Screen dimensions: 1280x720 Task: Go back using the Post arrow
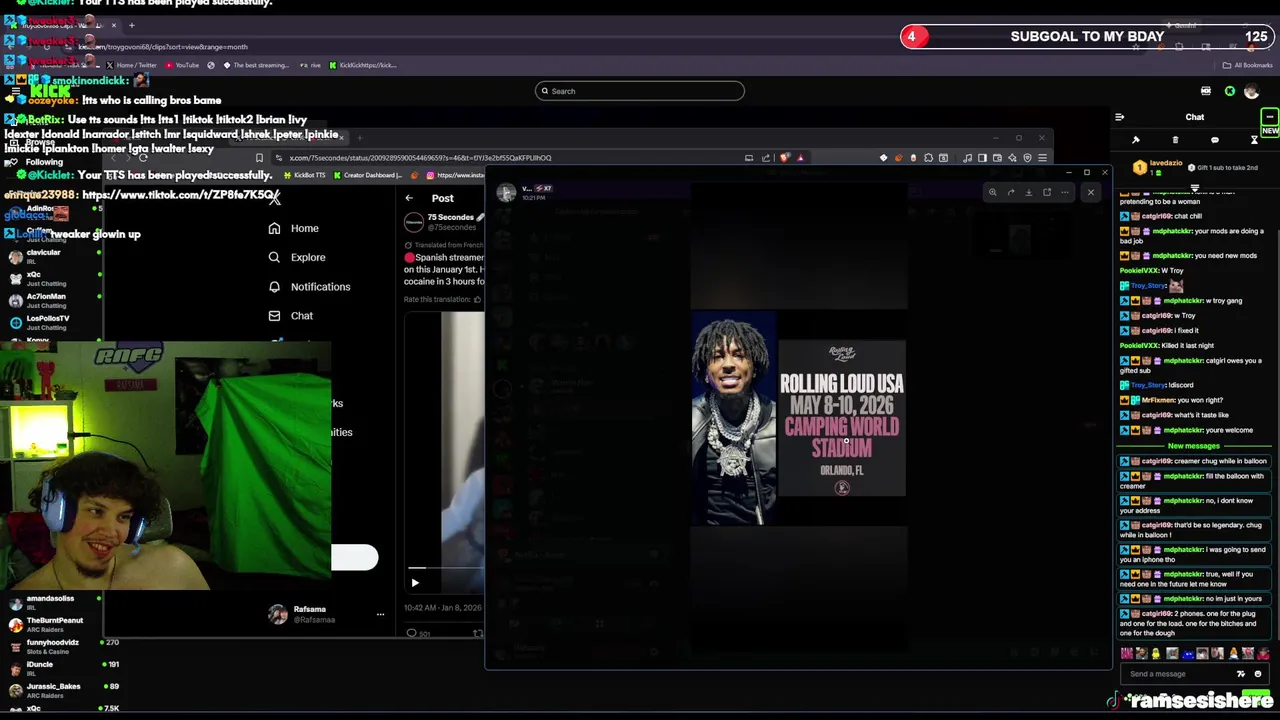409,198
